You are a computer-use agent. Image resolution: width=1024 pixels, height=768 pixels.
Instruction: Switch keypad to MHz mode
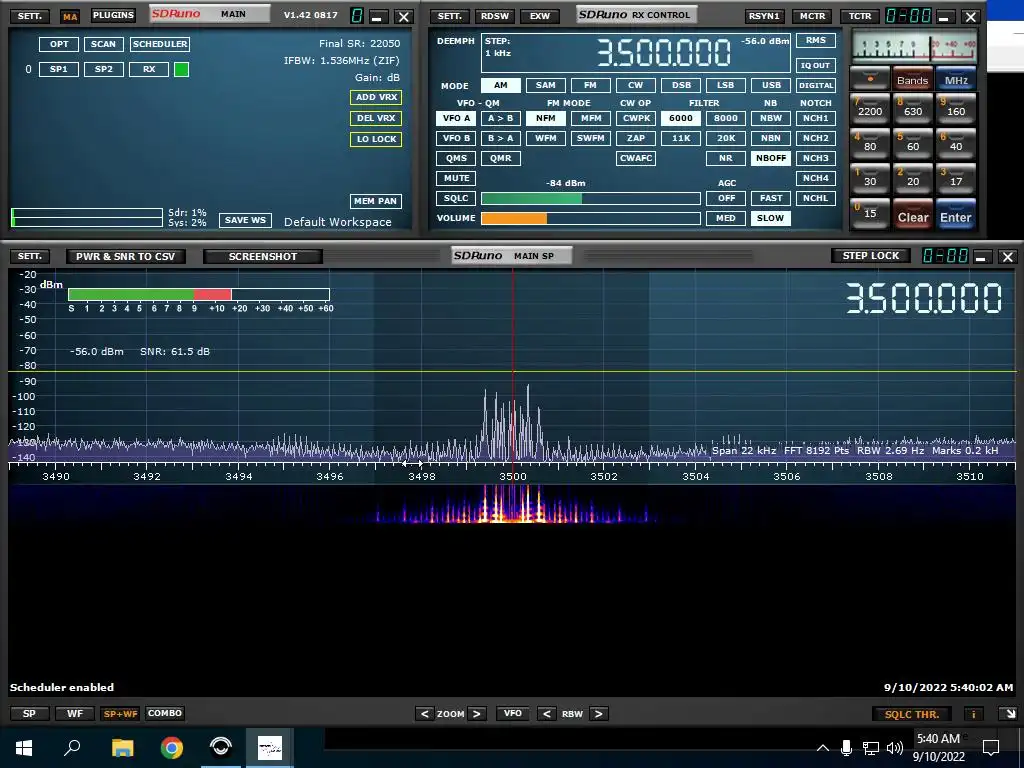[x=955, y=79]
